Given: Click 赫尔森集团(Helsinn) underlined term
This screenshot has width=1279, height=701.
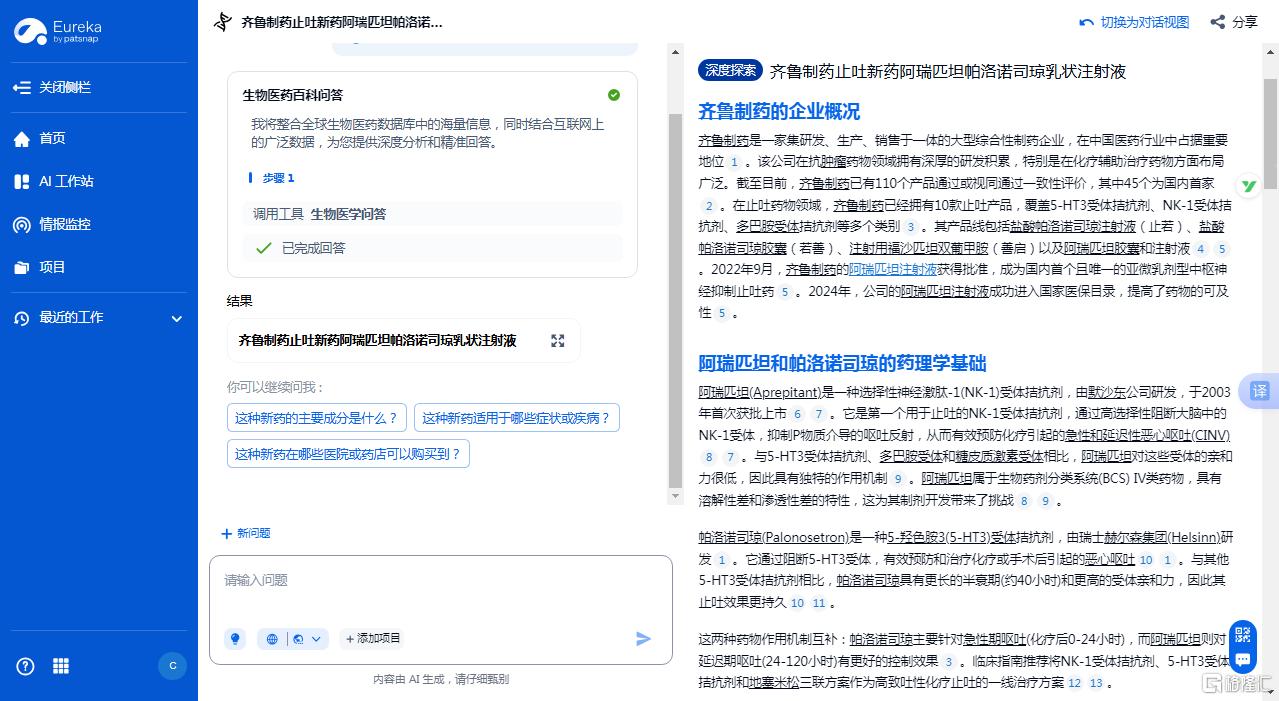Looking at the screenshot, I should (x=1160, y=537).
